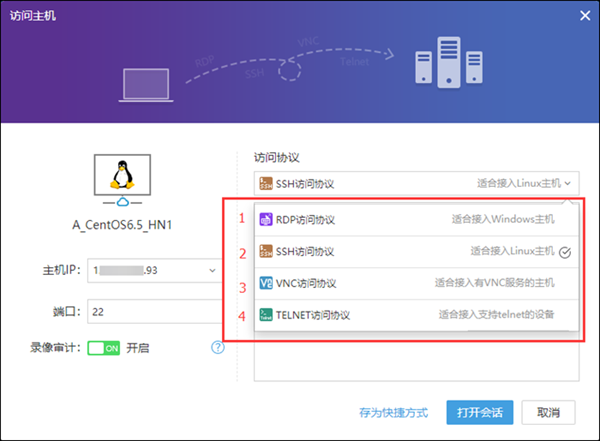Click the selected checkmark on SSH row

point(565,252)
